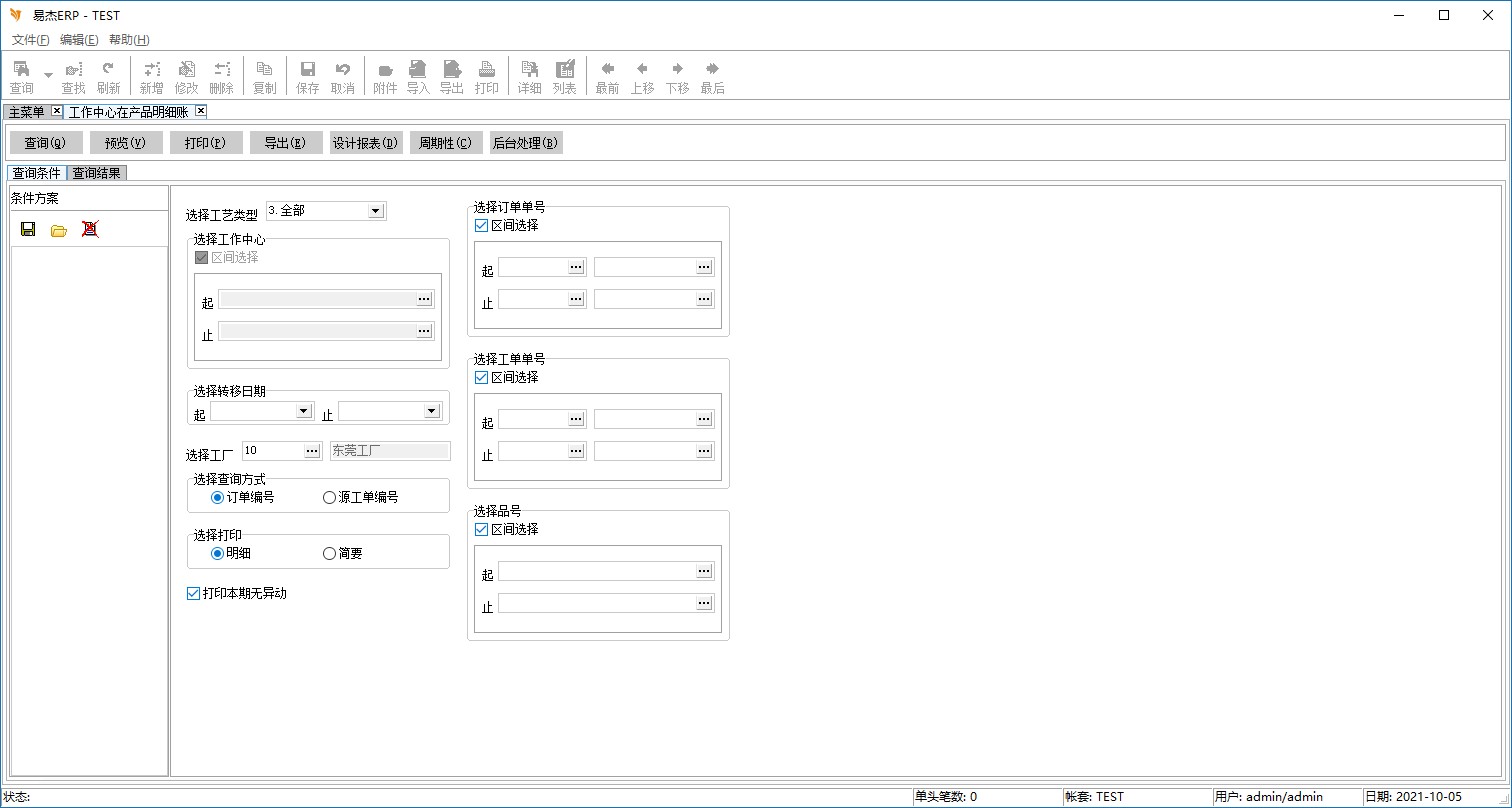Click the 打印 printer toolbar icon

486,70
